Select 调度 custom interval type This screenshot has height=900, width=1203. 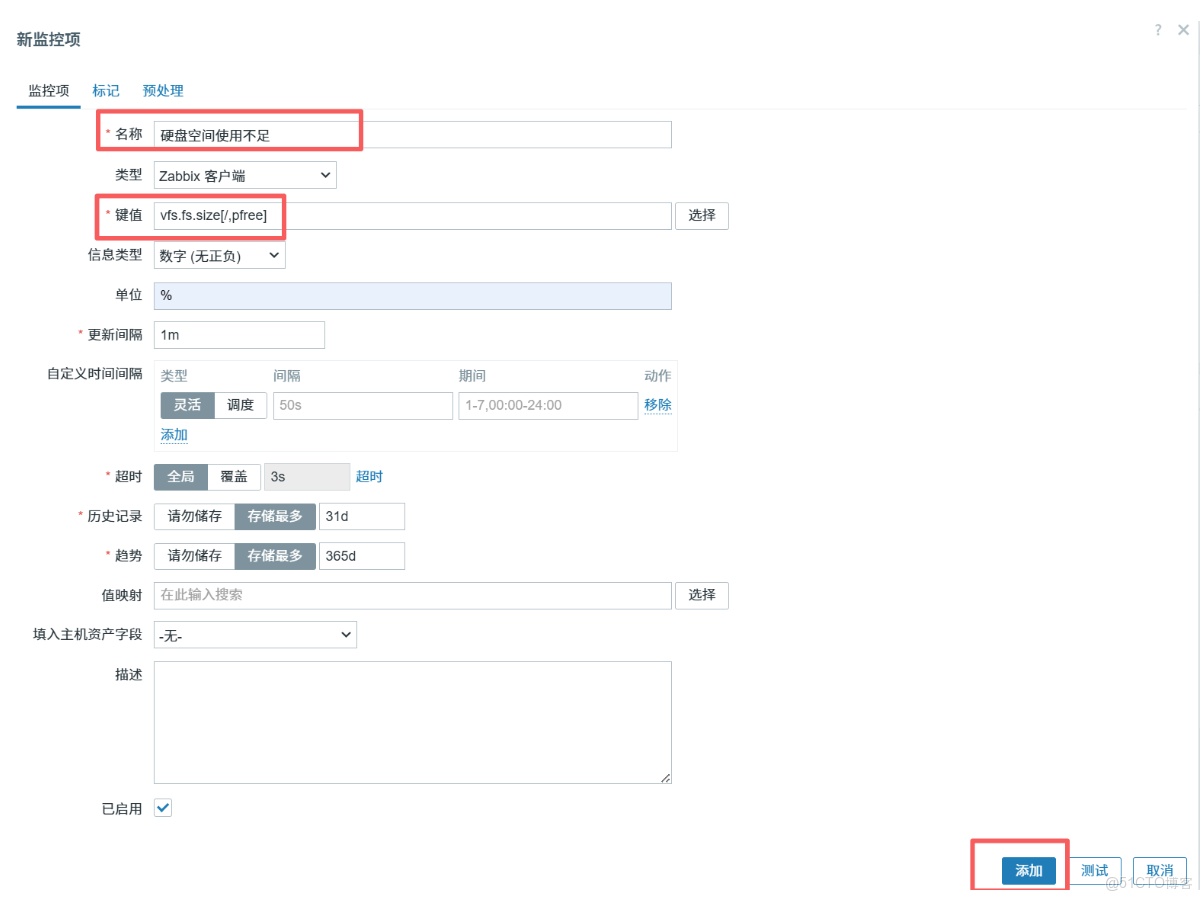[x=241, y=405]
